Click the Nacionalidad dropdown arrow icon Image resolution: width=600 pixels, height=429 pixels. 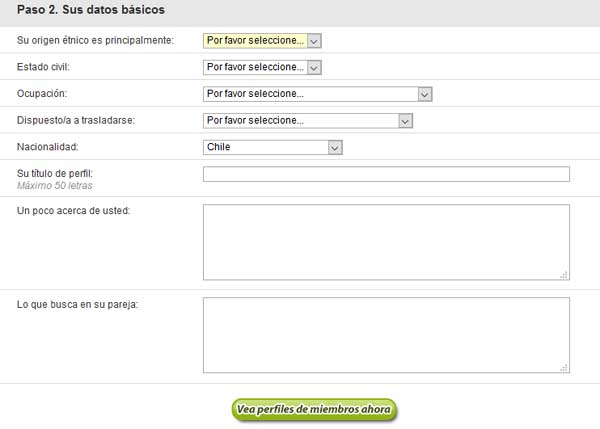335,148
